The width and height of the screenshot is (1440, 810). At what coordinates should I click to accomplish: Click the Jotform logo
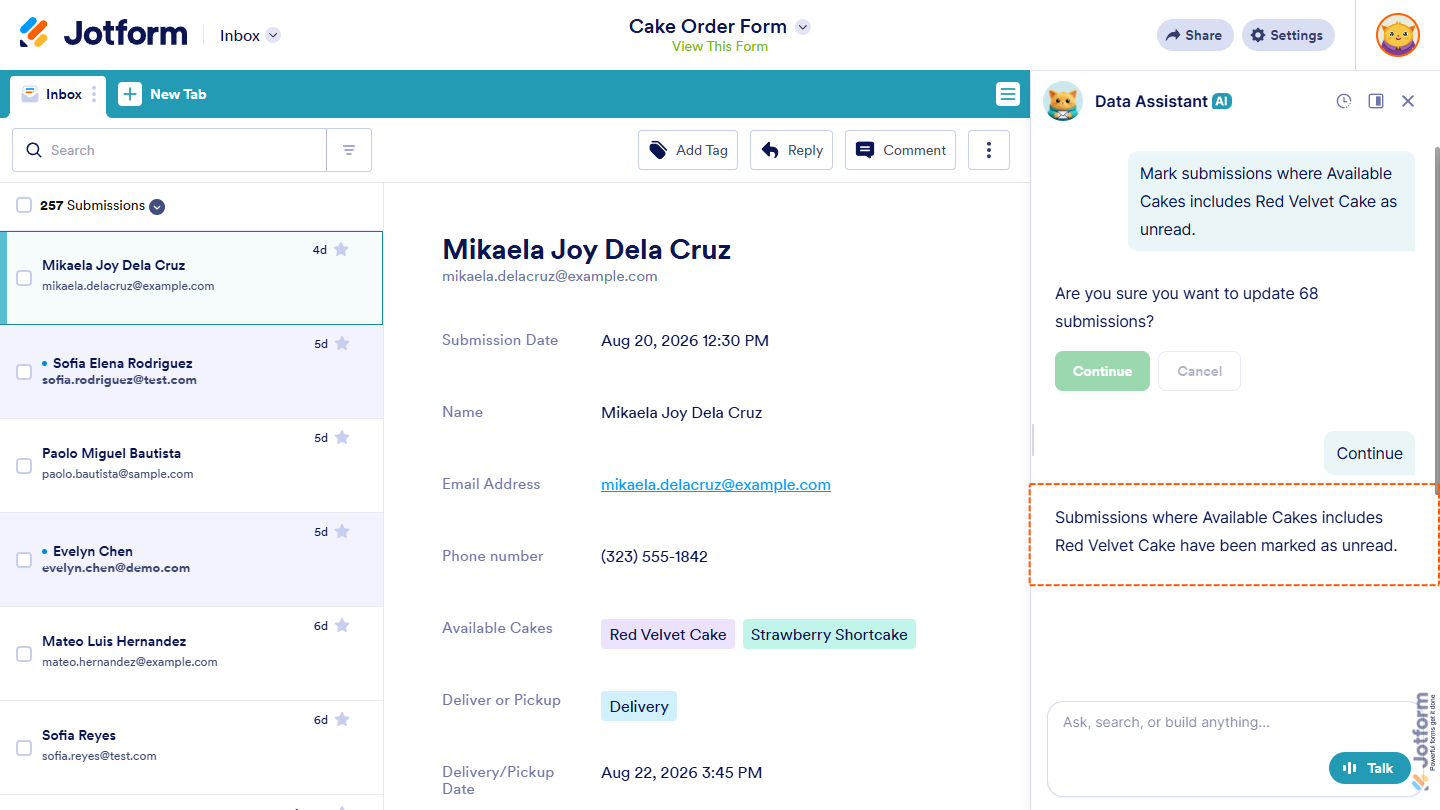pos(103,34)
